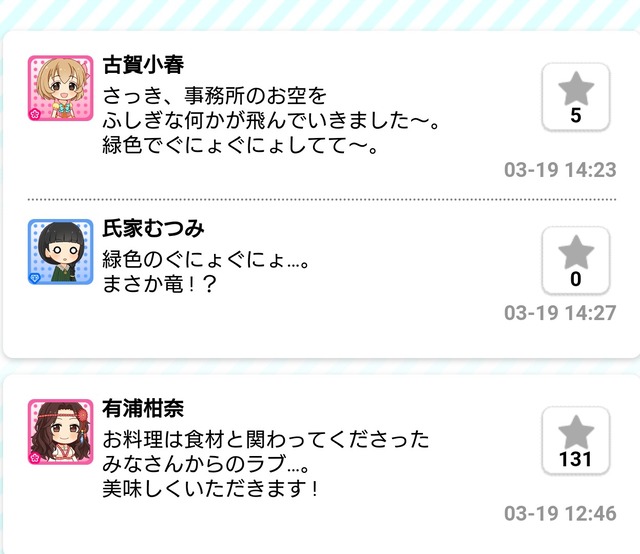
Task: Open the reply ending まさか竜!?
Action: click(x=206, y=271)
